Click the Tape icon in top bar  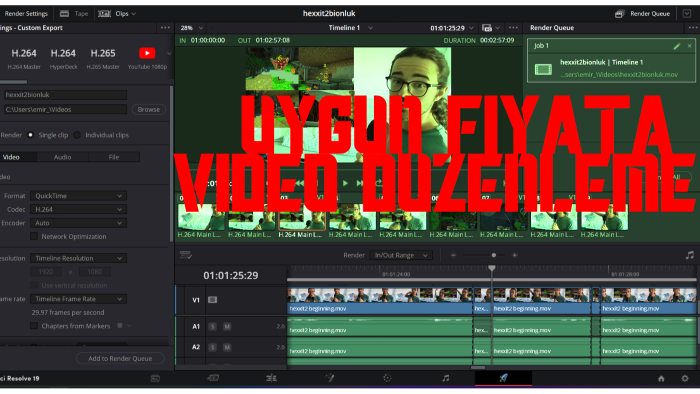[x=64, y=14]
